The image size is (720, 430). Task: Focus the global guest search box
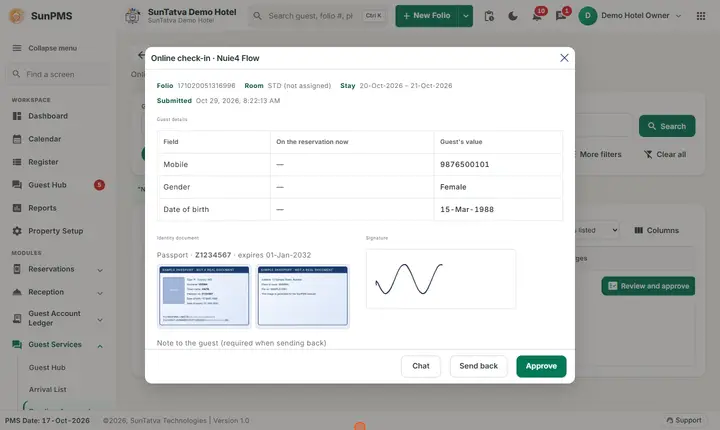(x=318, y=16)
